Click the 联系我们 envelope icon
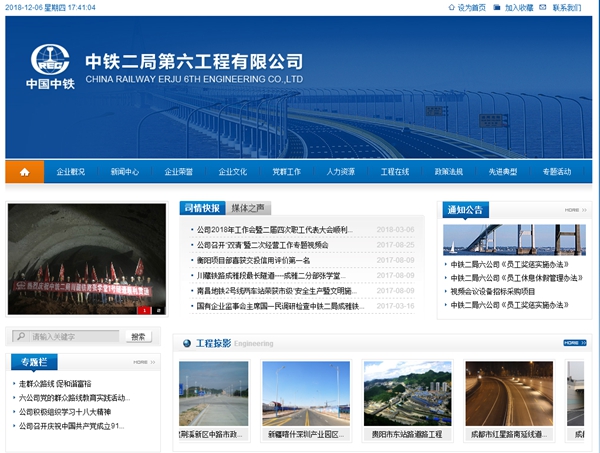600x453 pixels. click(x=543, y=8)
